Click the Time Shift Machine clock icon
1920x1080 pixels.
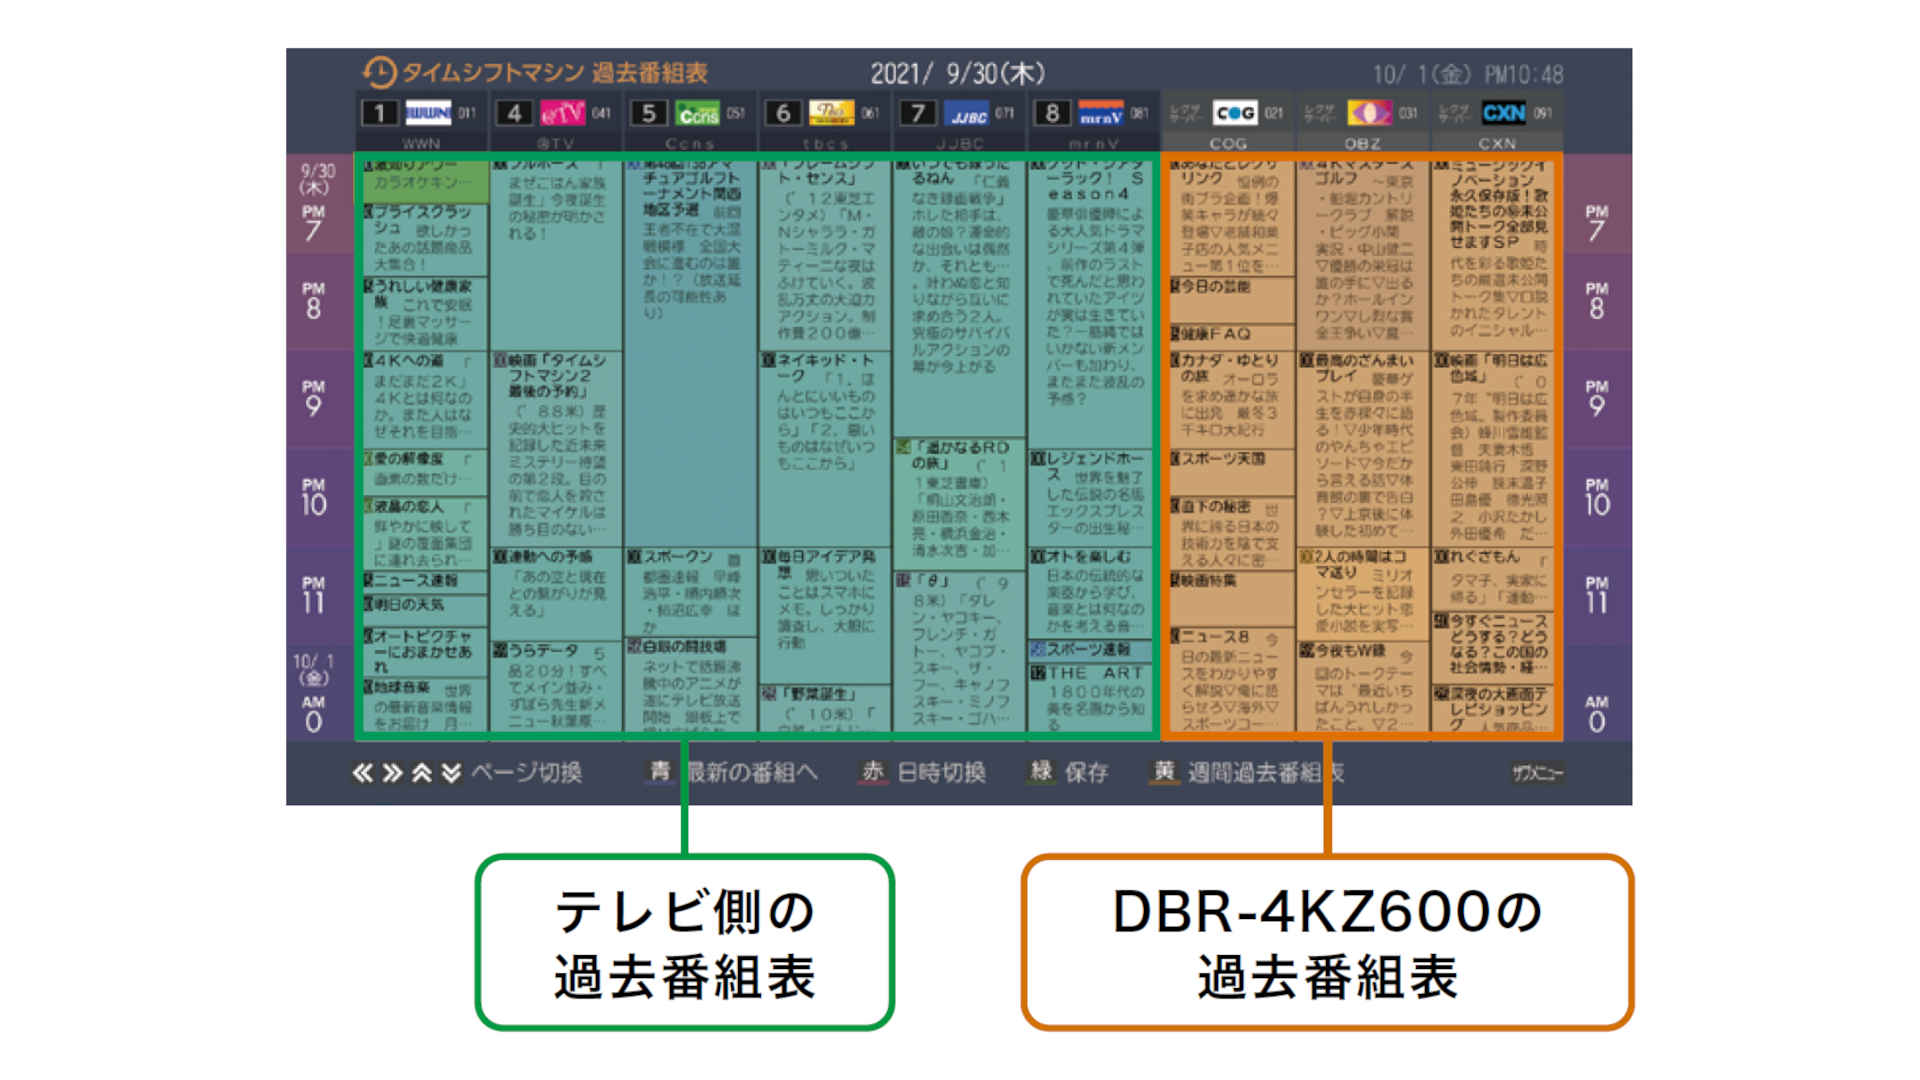(x=378, y=72)
